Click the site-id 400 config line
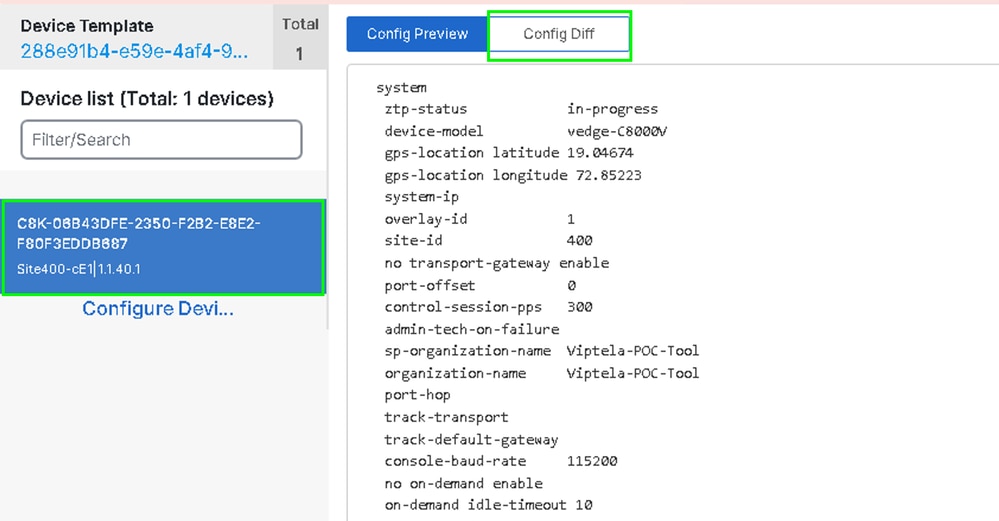 pos(488,241)
